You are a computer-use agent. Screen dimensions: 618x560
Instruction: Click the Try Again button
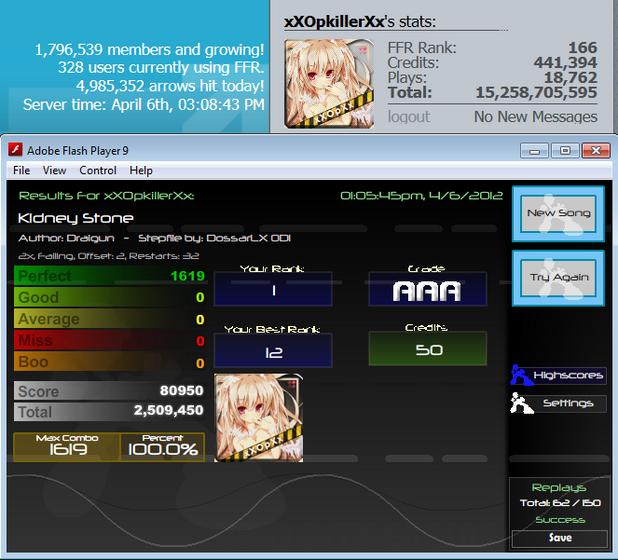tap(558, 278)
